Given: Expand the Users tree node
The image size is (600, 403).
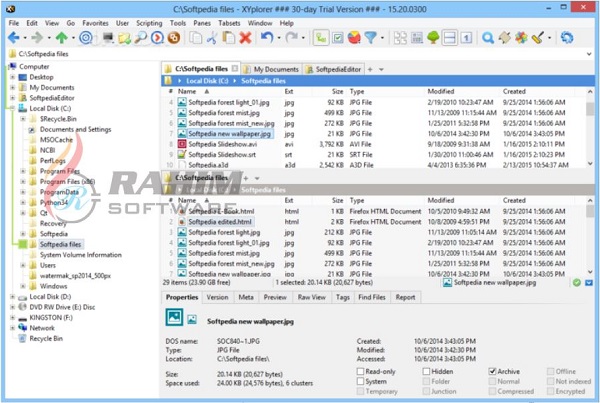Looking at the screenshot, I should 23,265.
